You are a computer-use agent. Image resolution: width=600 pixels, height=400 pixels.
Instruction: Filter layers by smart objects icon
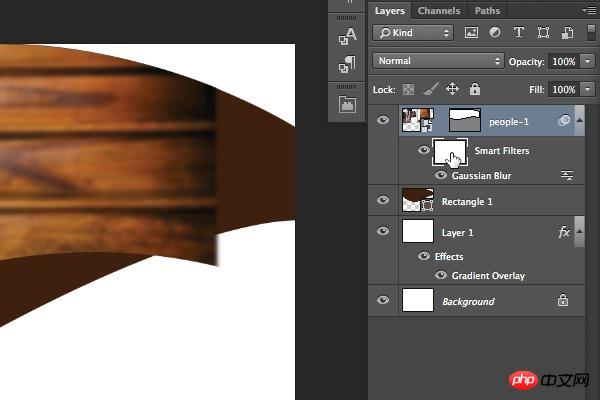(x=567, y=33)
